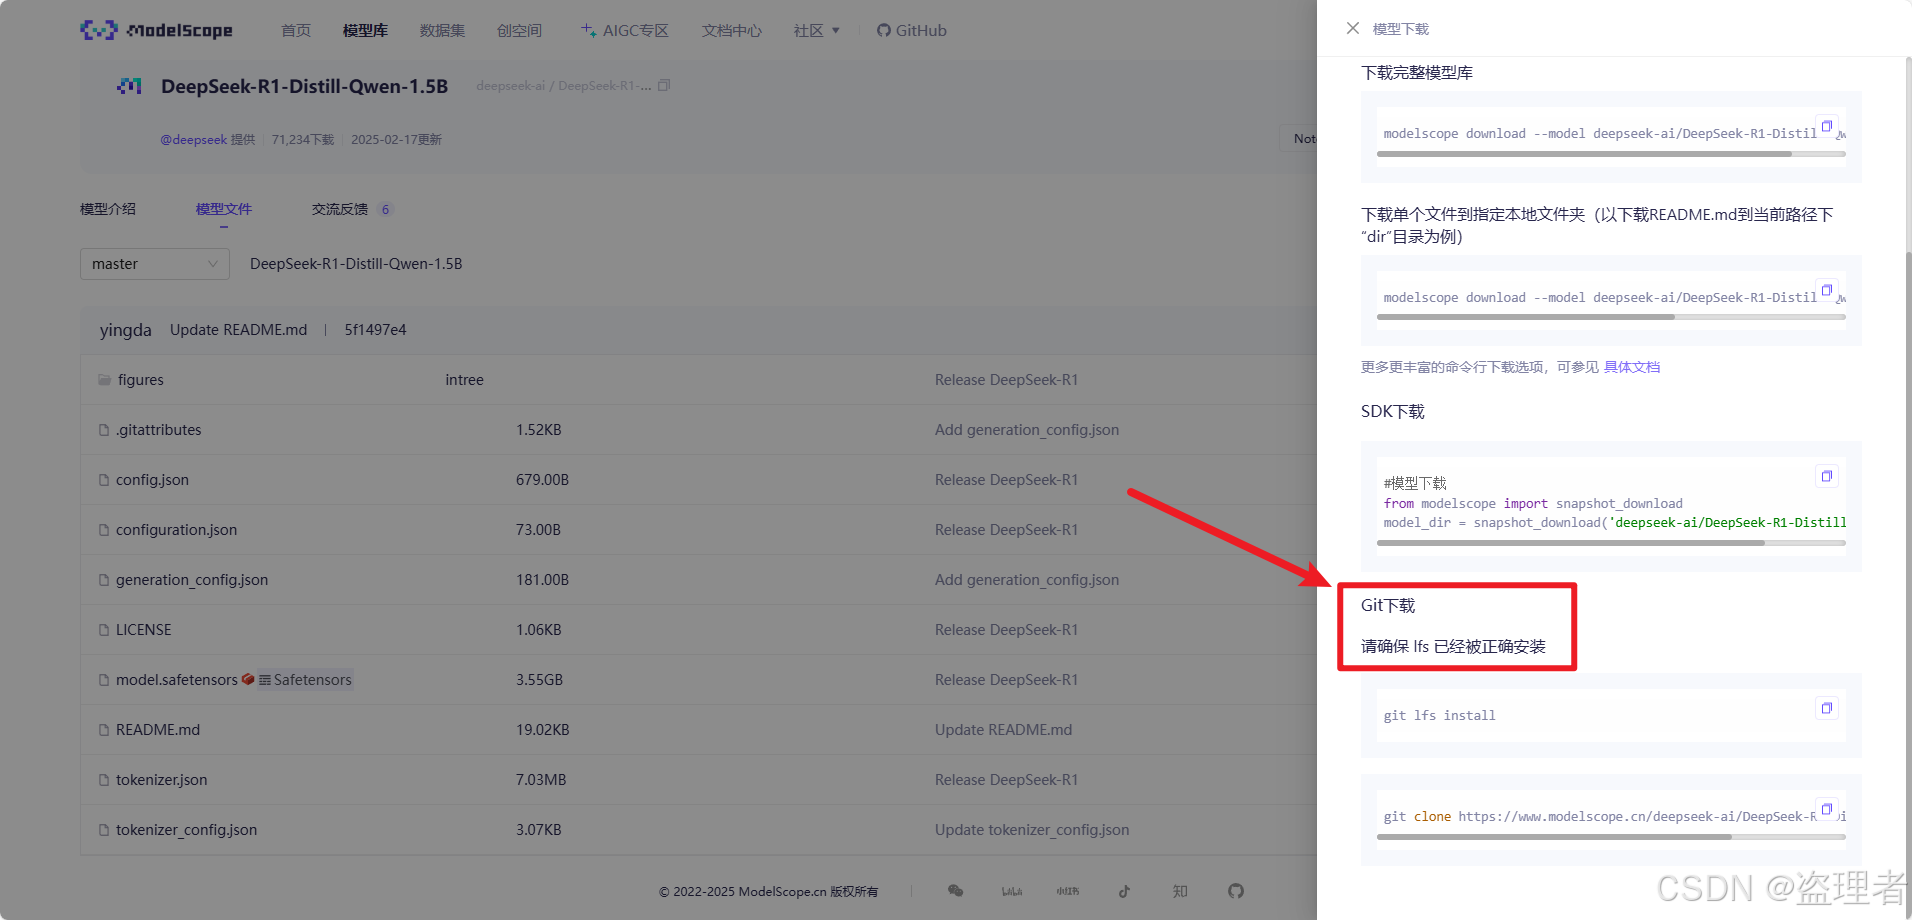Open the master branch dropdown

(x=155, y=264)
